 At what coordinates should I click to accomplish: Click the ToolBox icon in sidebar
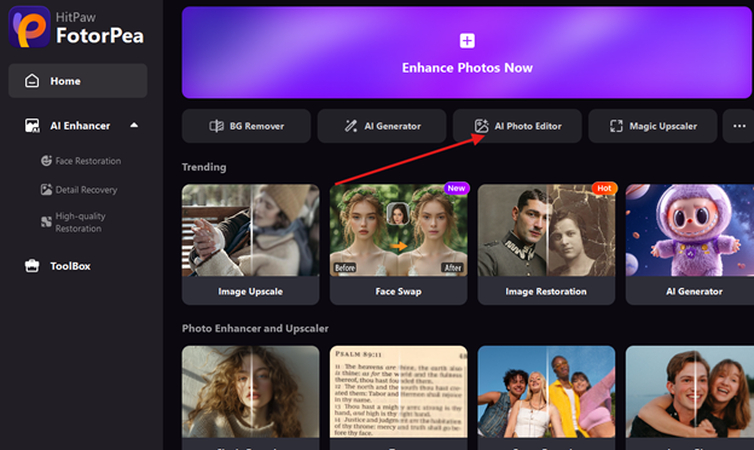[32, 266]
